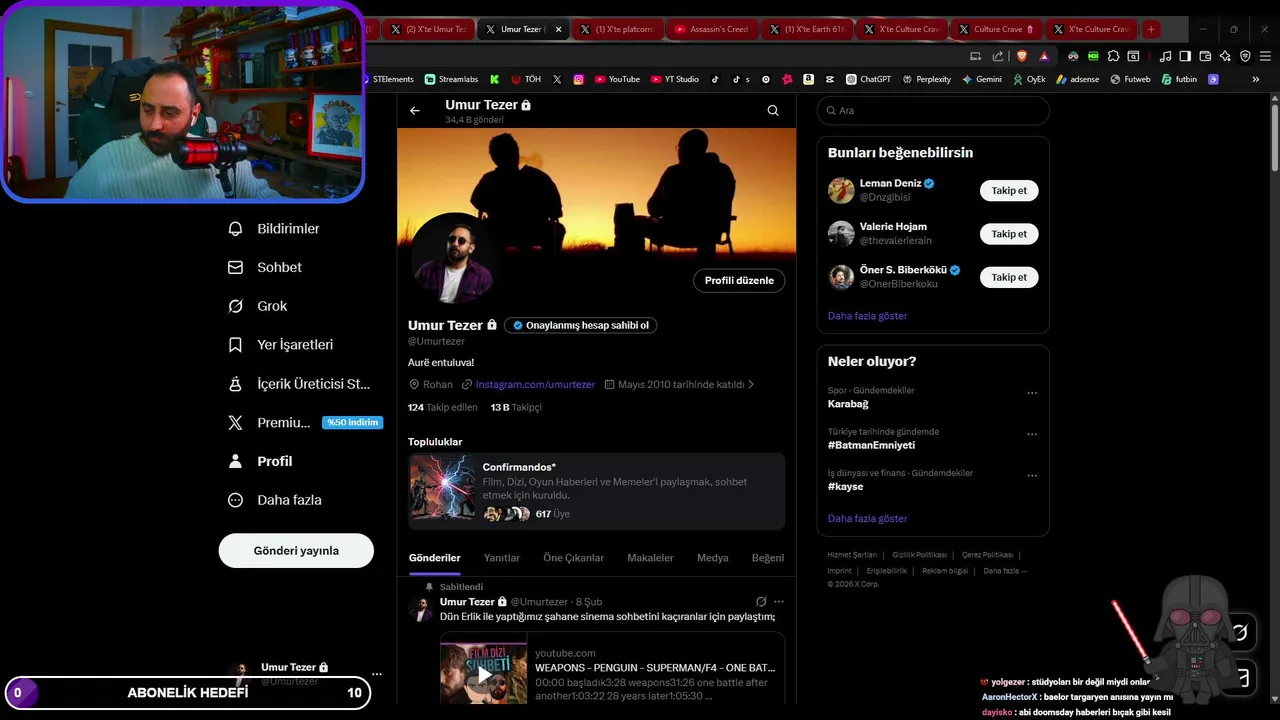This screenshot has width=1280, height=720.
Task: Open the Gemini bookmark
Action: 981,79
